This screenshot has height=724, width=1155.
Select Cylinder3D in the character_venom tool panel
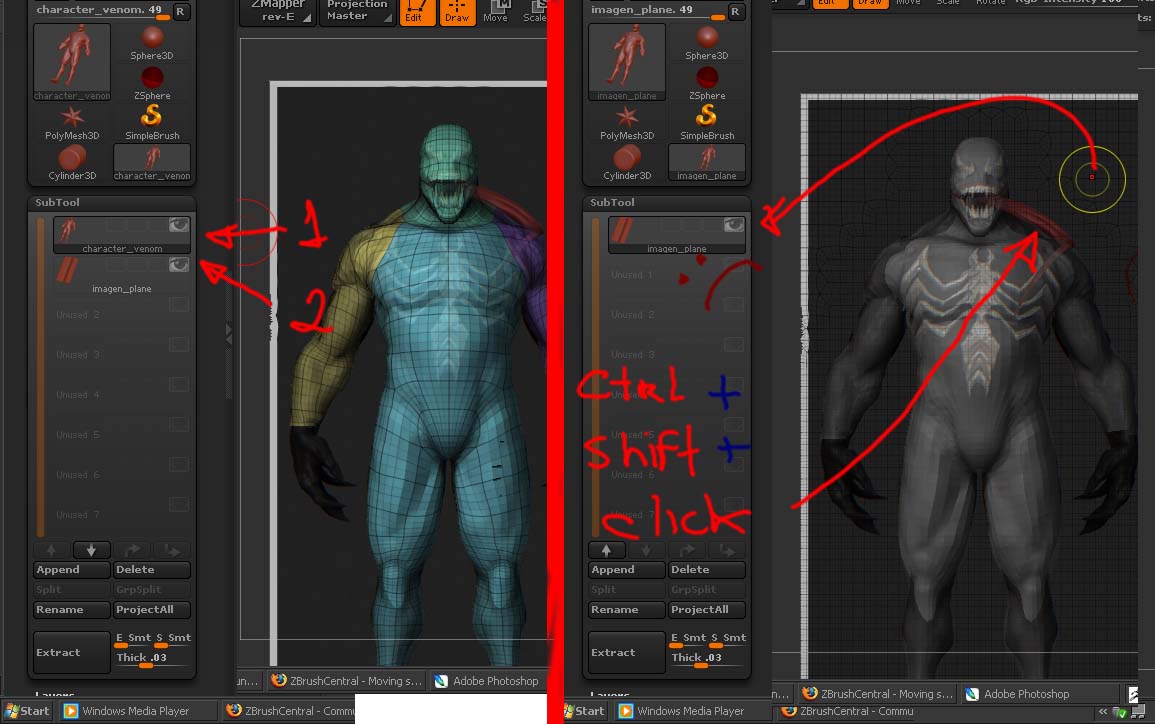coord(71,163)
